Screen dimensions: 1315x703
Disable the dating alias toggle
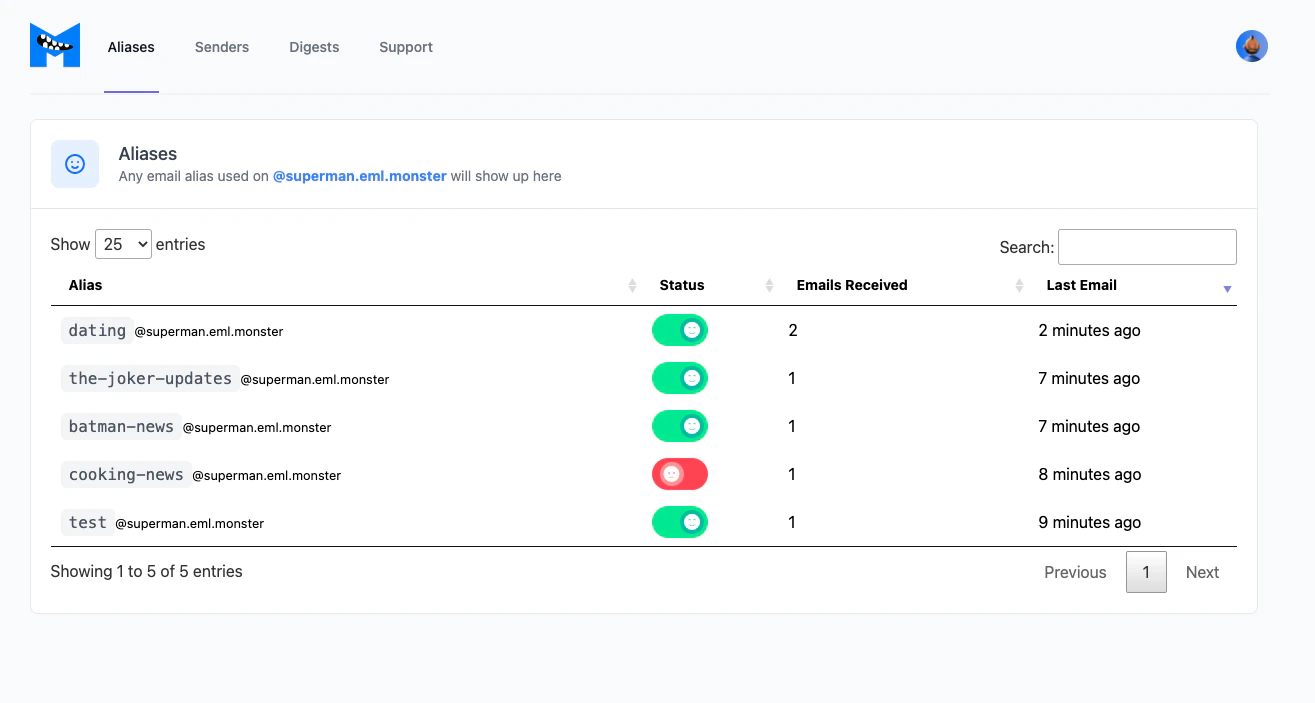click(680, 330)
